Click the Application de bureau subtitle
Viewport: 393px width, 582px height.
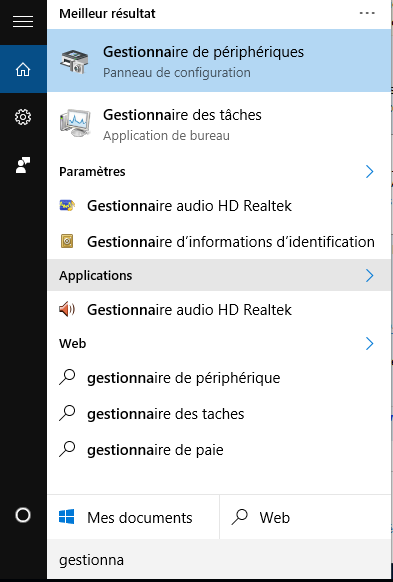166,136
